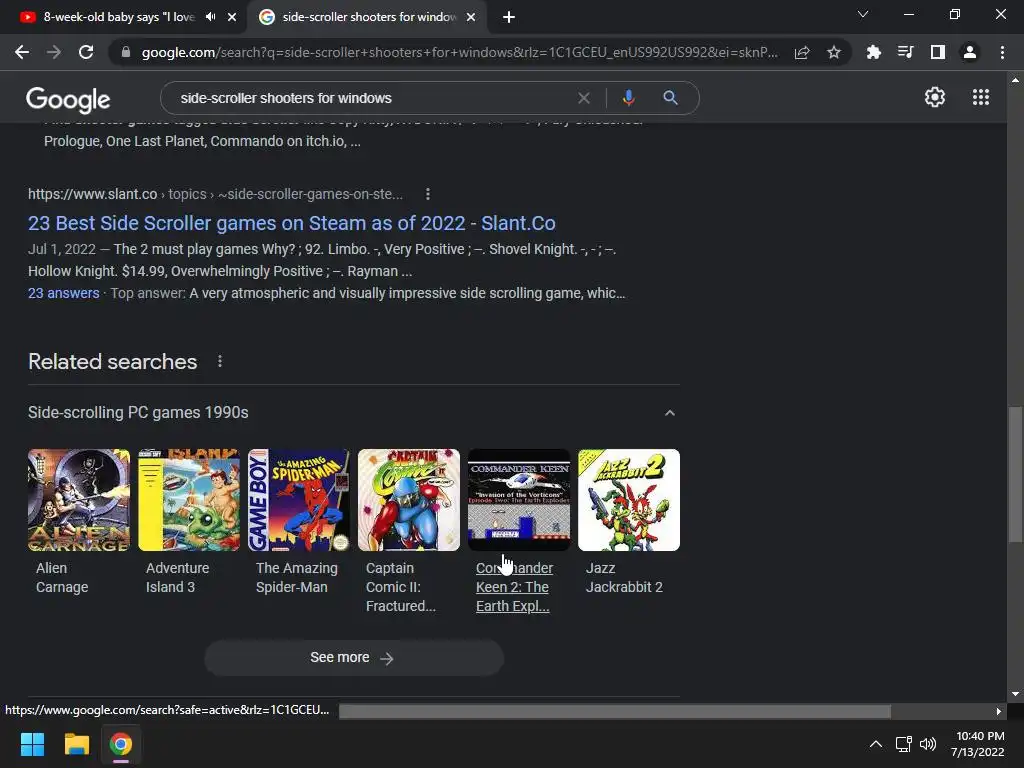
Task: Open the media controls icon
Action: (x=905, y=52)
